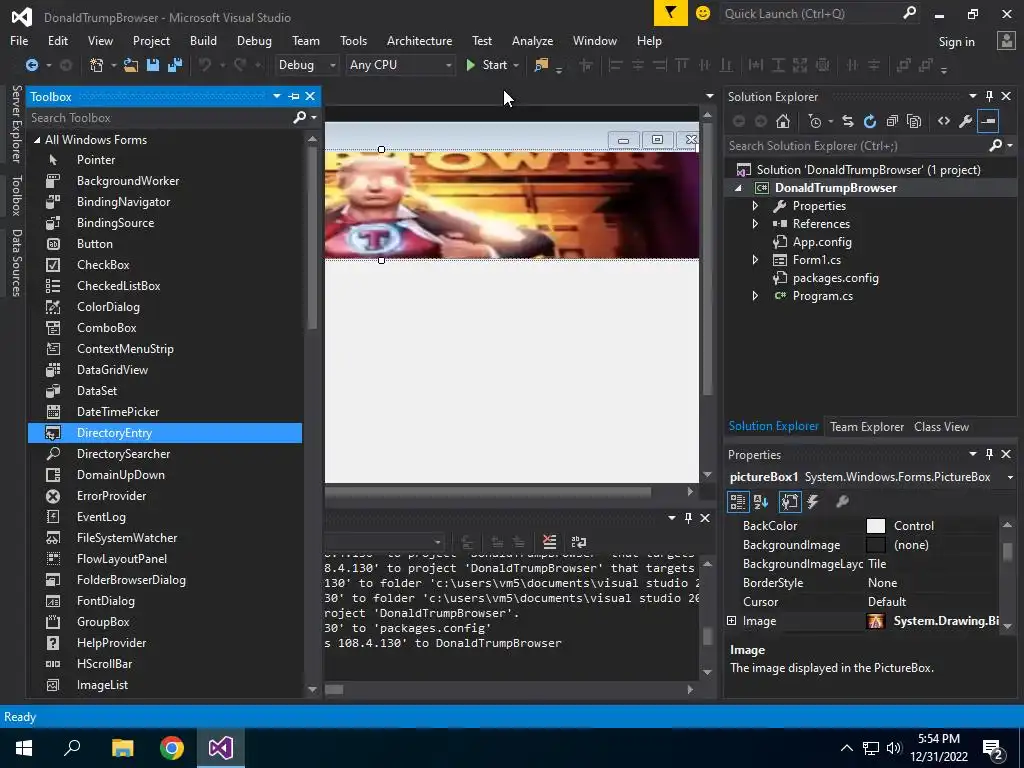
Task: Toggle Show All Files in Solution Explorer
Action: 914,121
